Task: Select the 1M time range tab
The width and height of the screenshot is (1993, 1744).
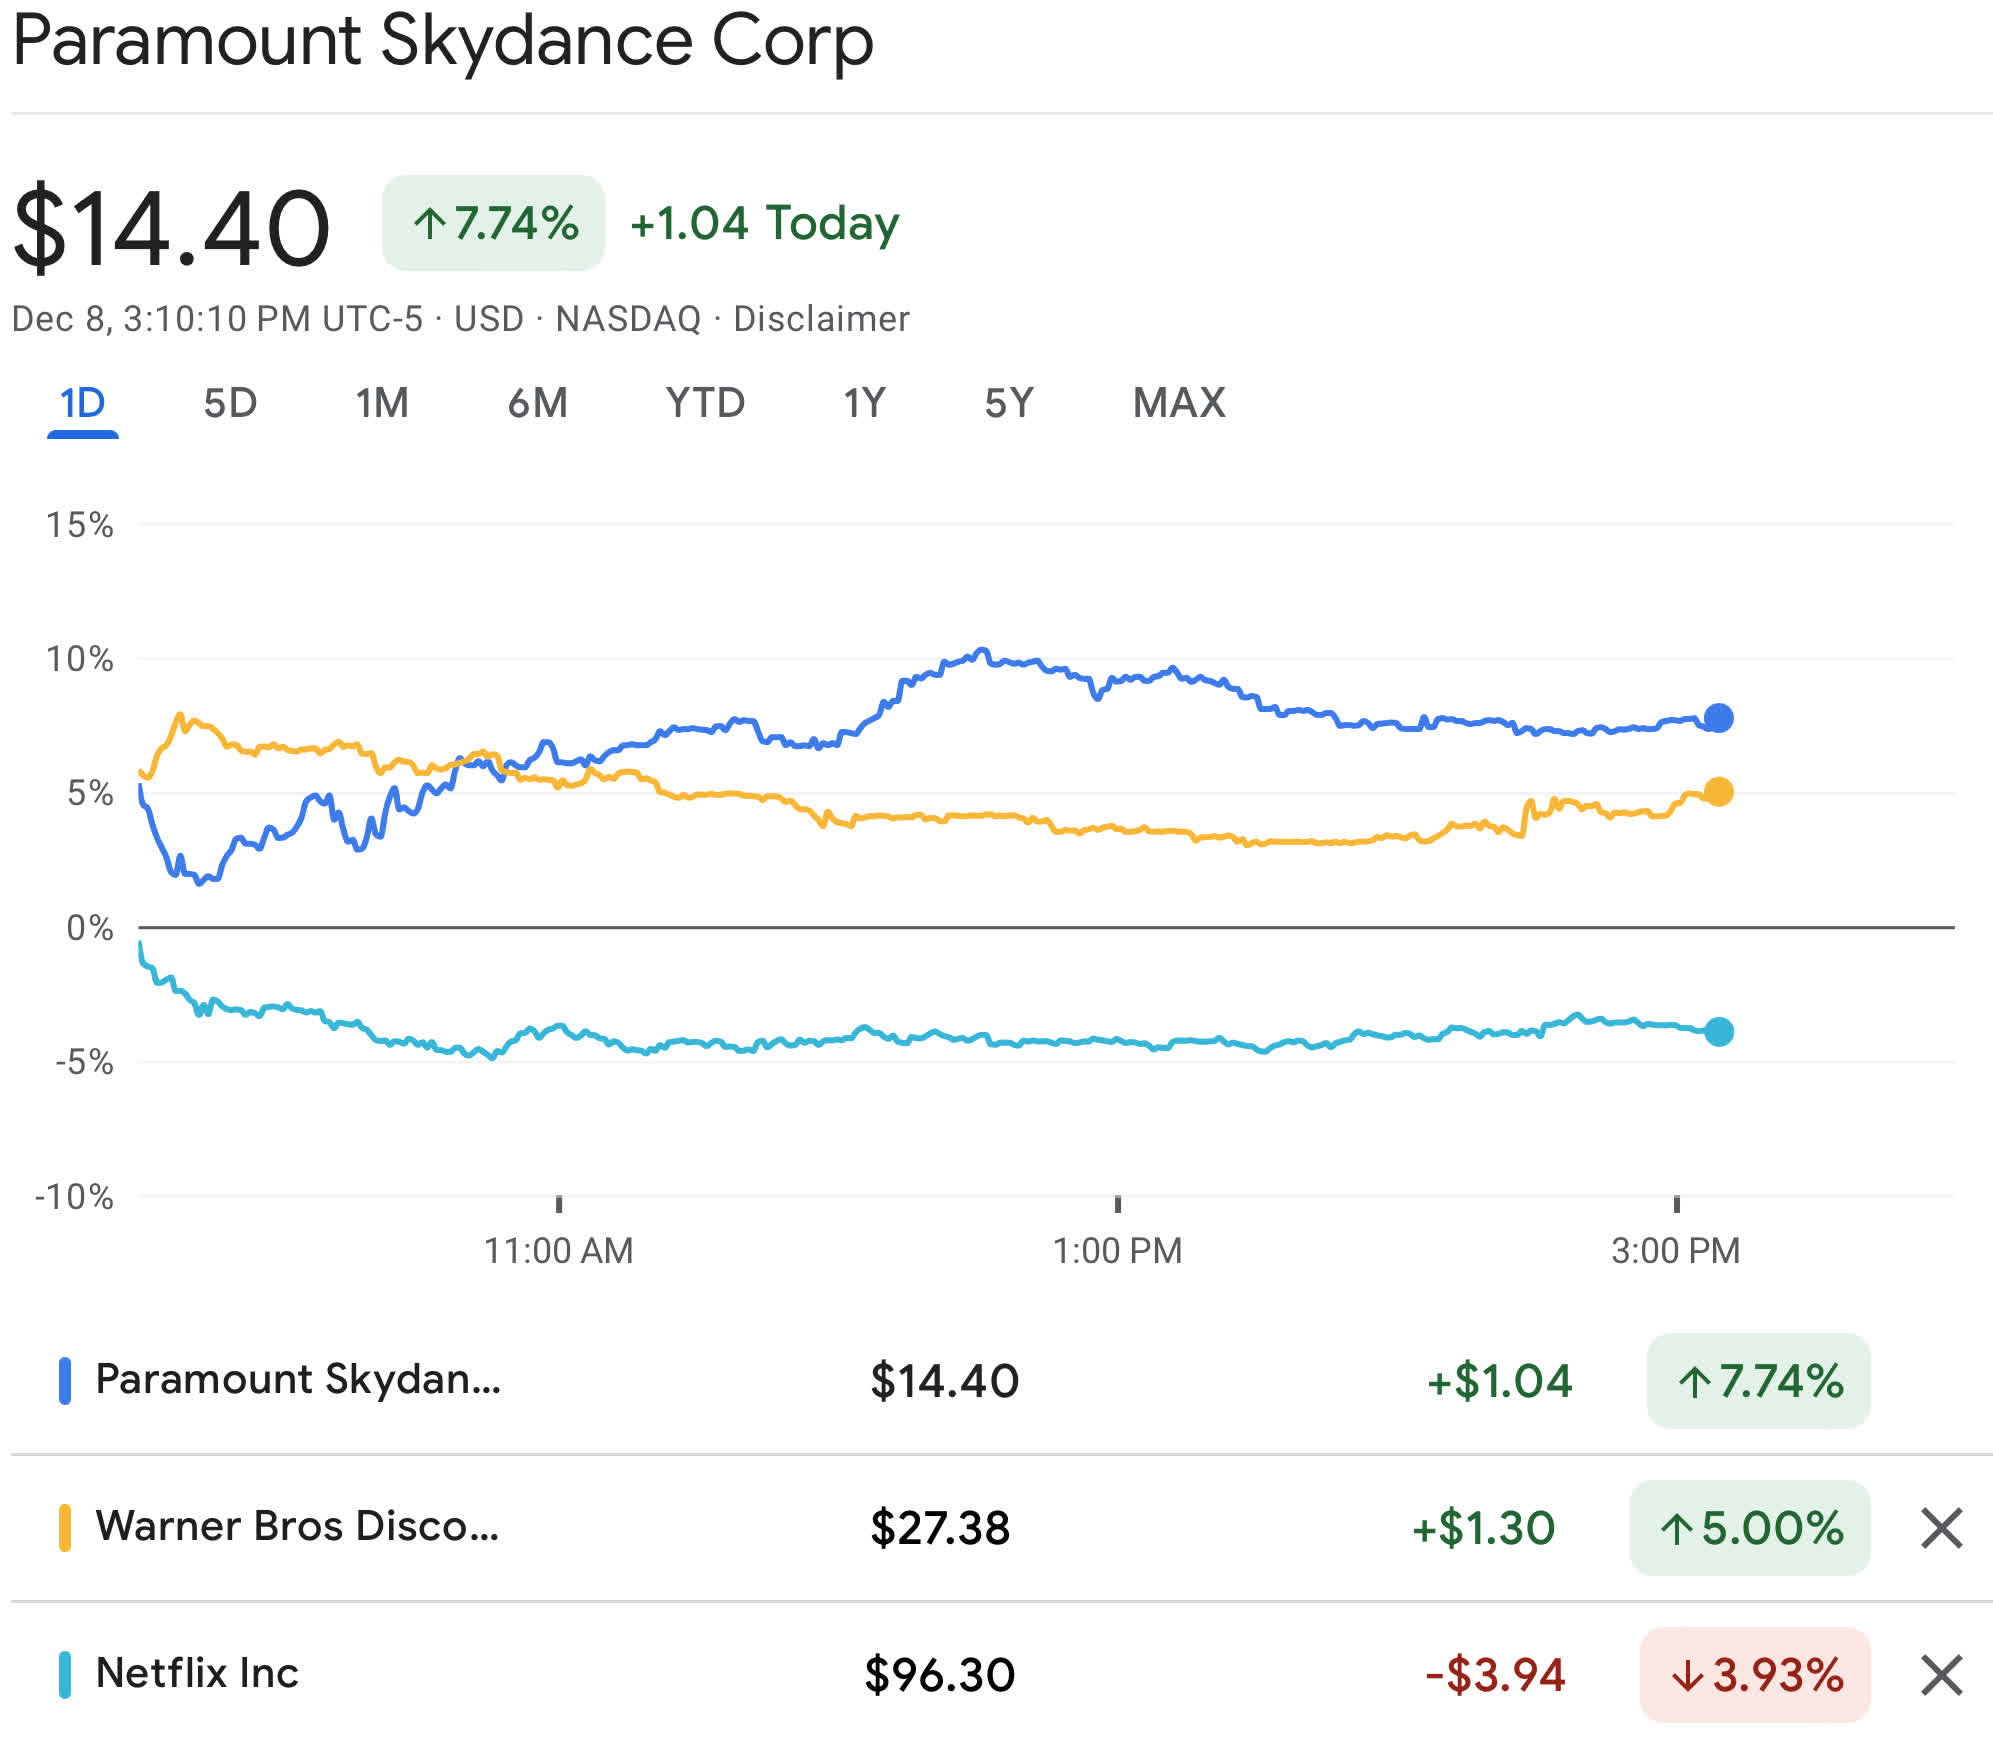Action: pos(382,404)
